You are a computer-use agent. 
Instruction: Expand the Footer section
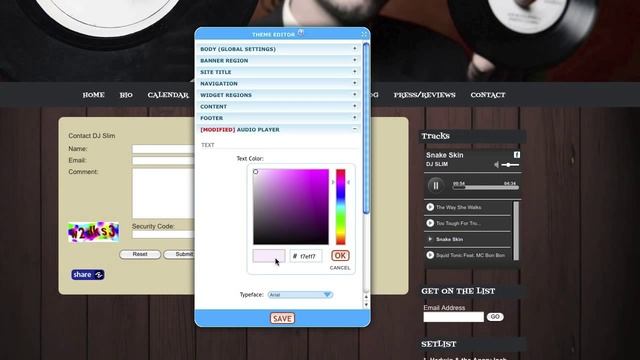[x=279, y=118]
